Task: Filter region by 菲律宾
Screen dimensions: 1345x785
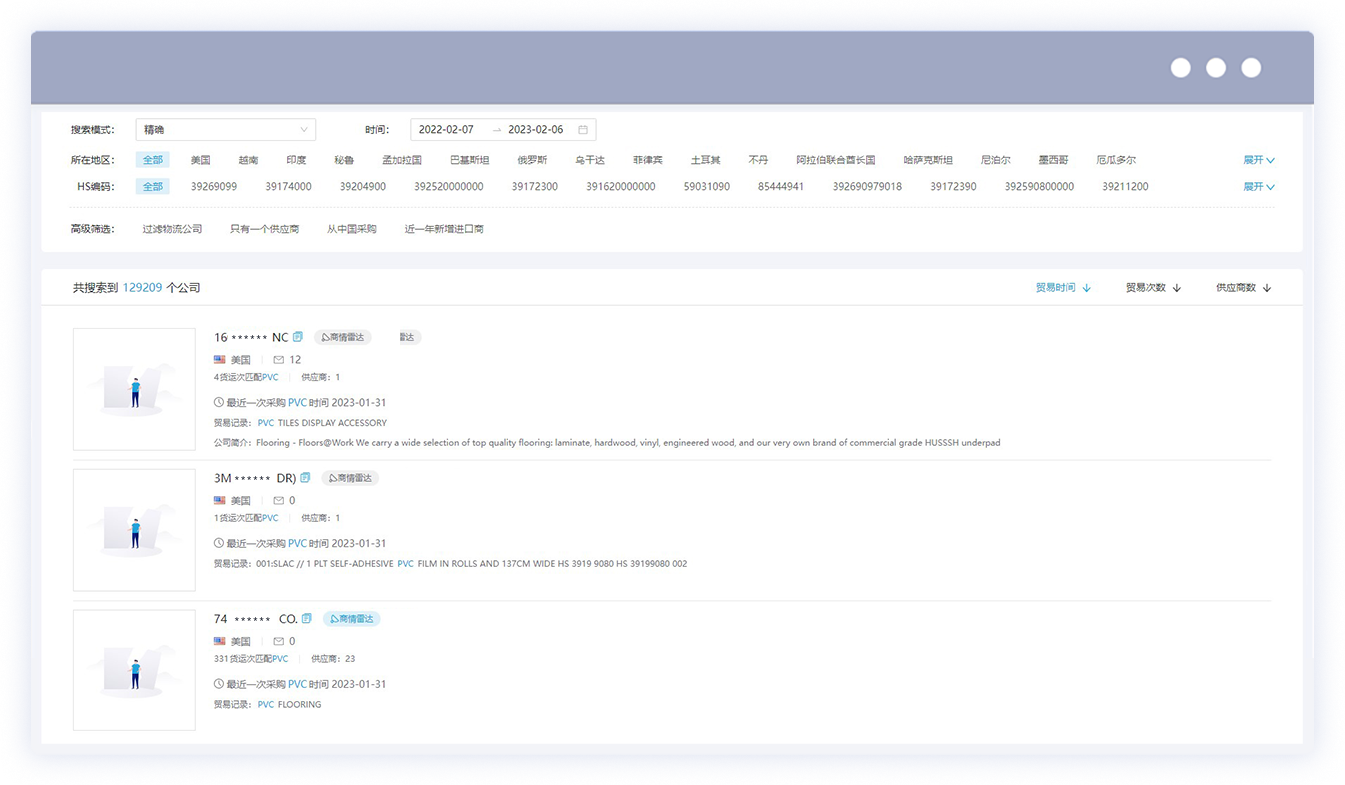Action: [x=648, y=159]
